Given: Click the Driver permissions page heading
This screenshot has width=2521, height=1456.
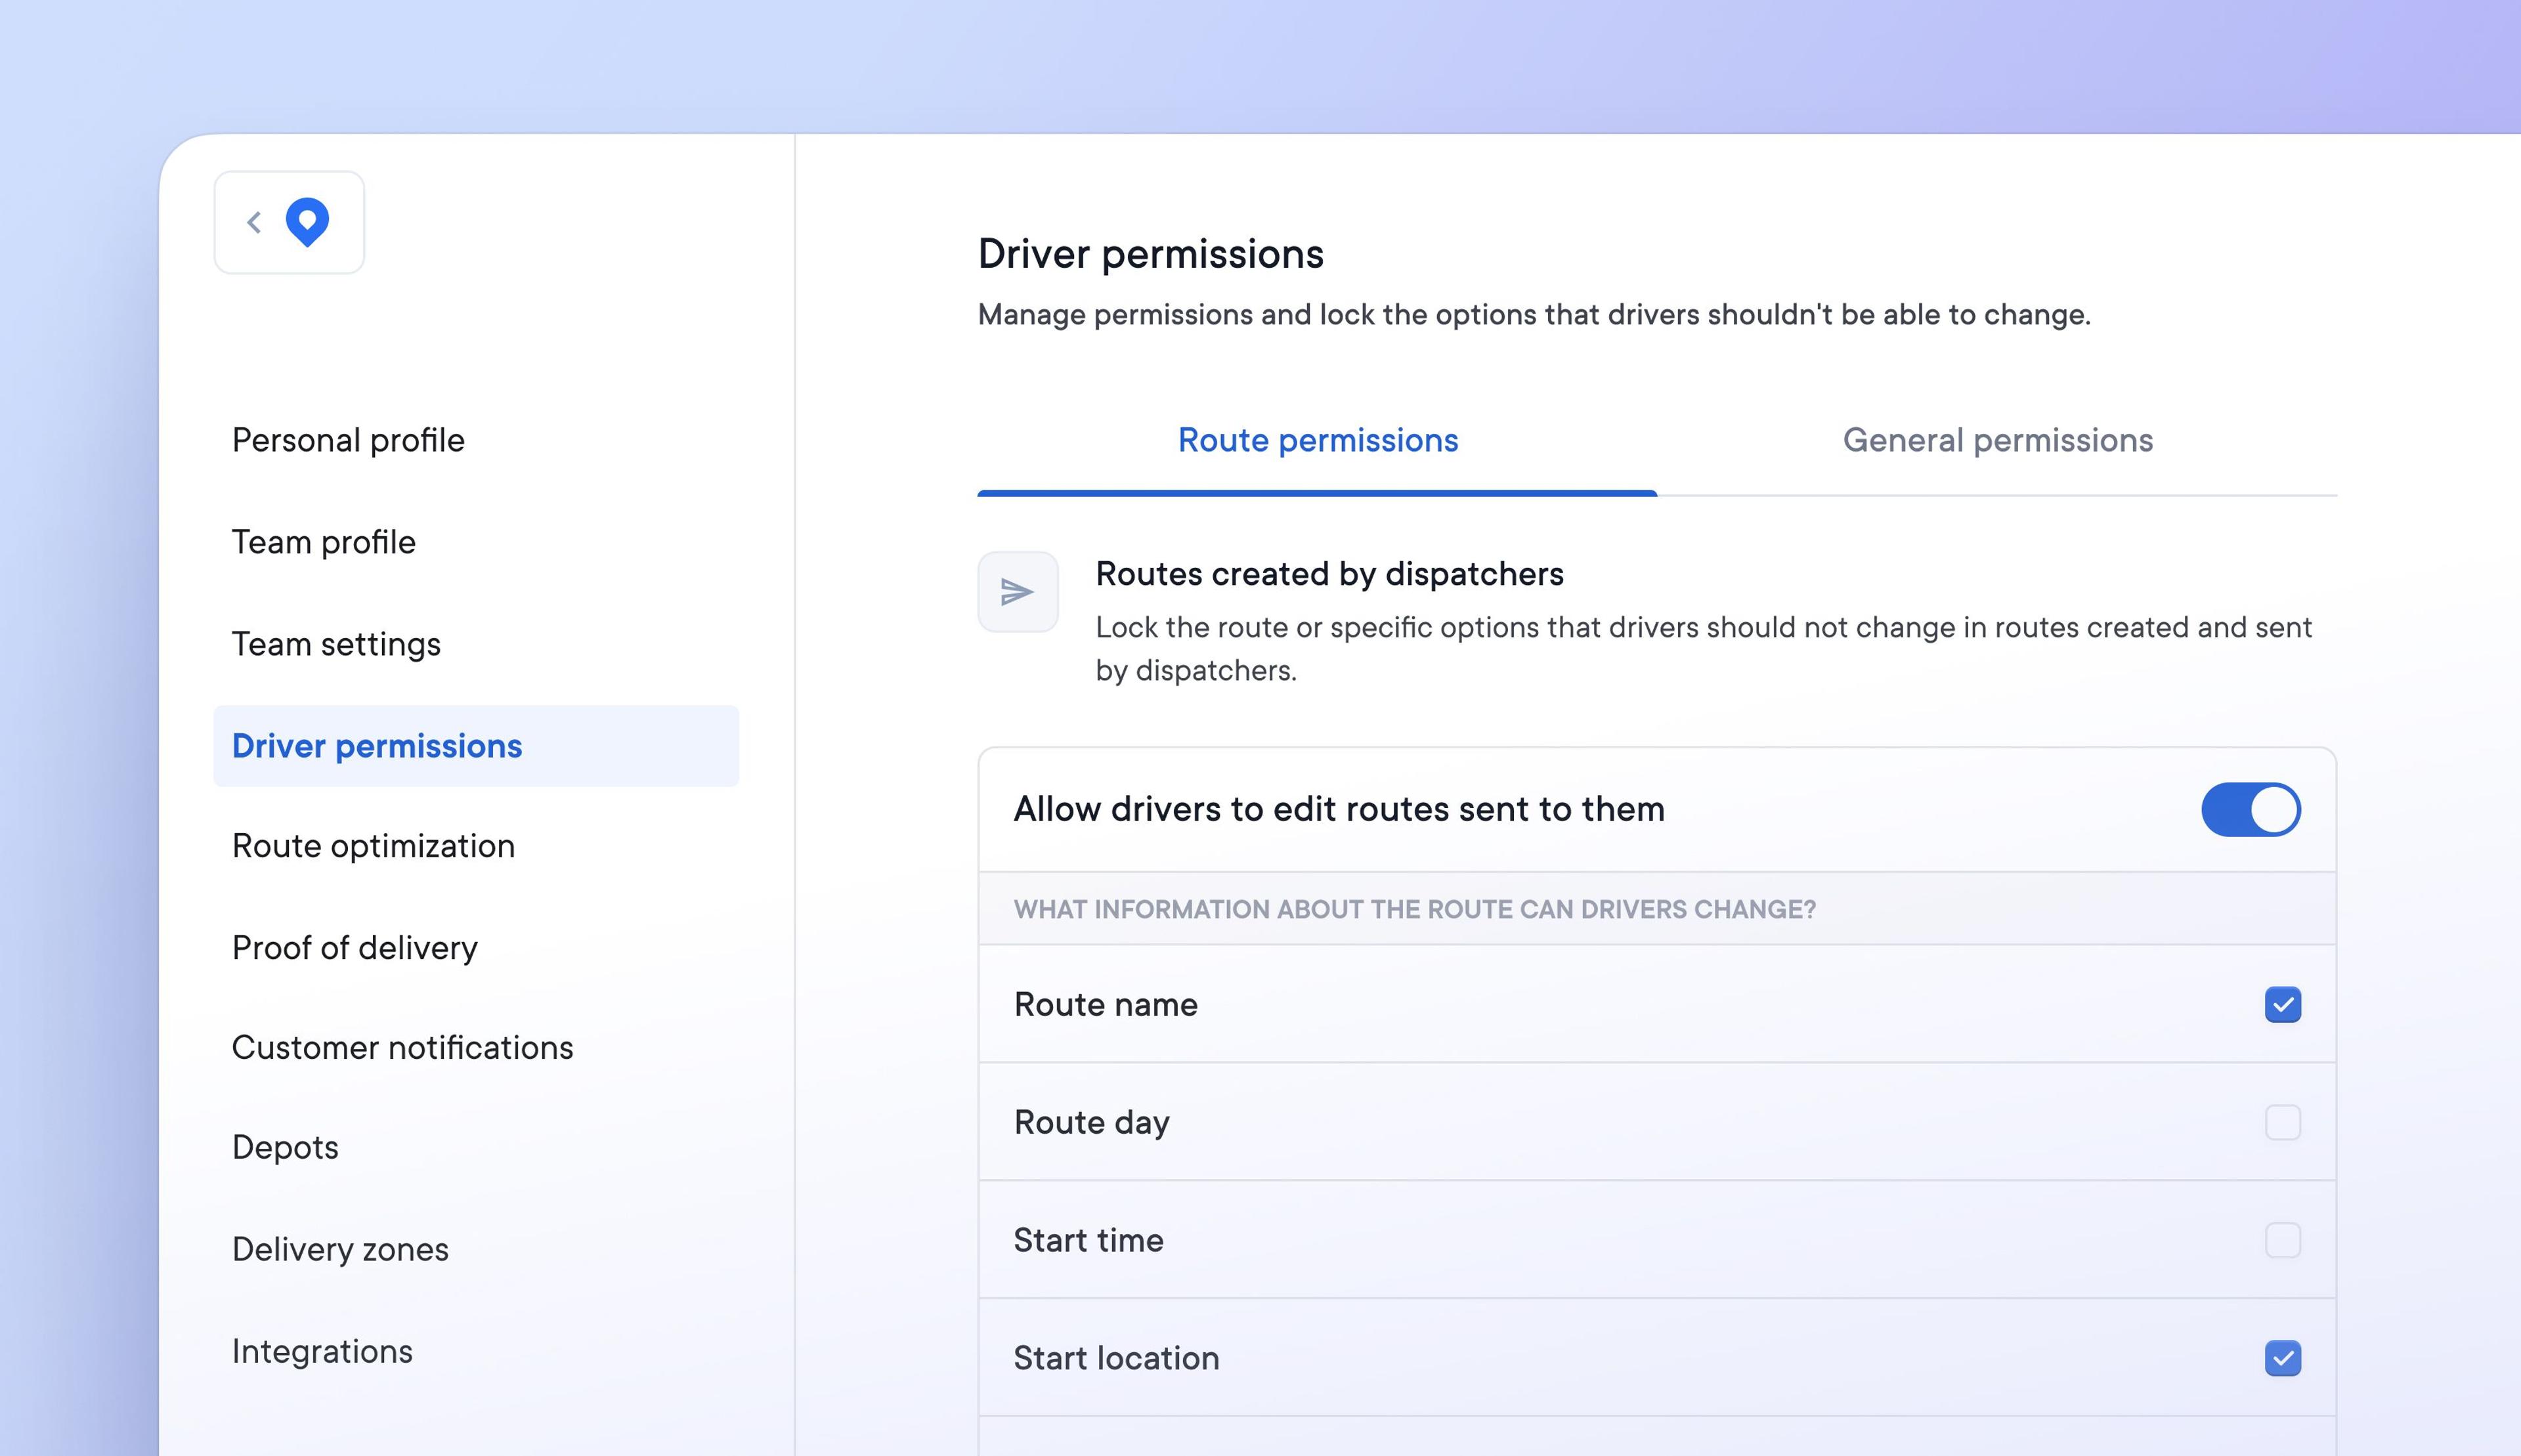Looking at the screenshot, I should coord(1150,254).
